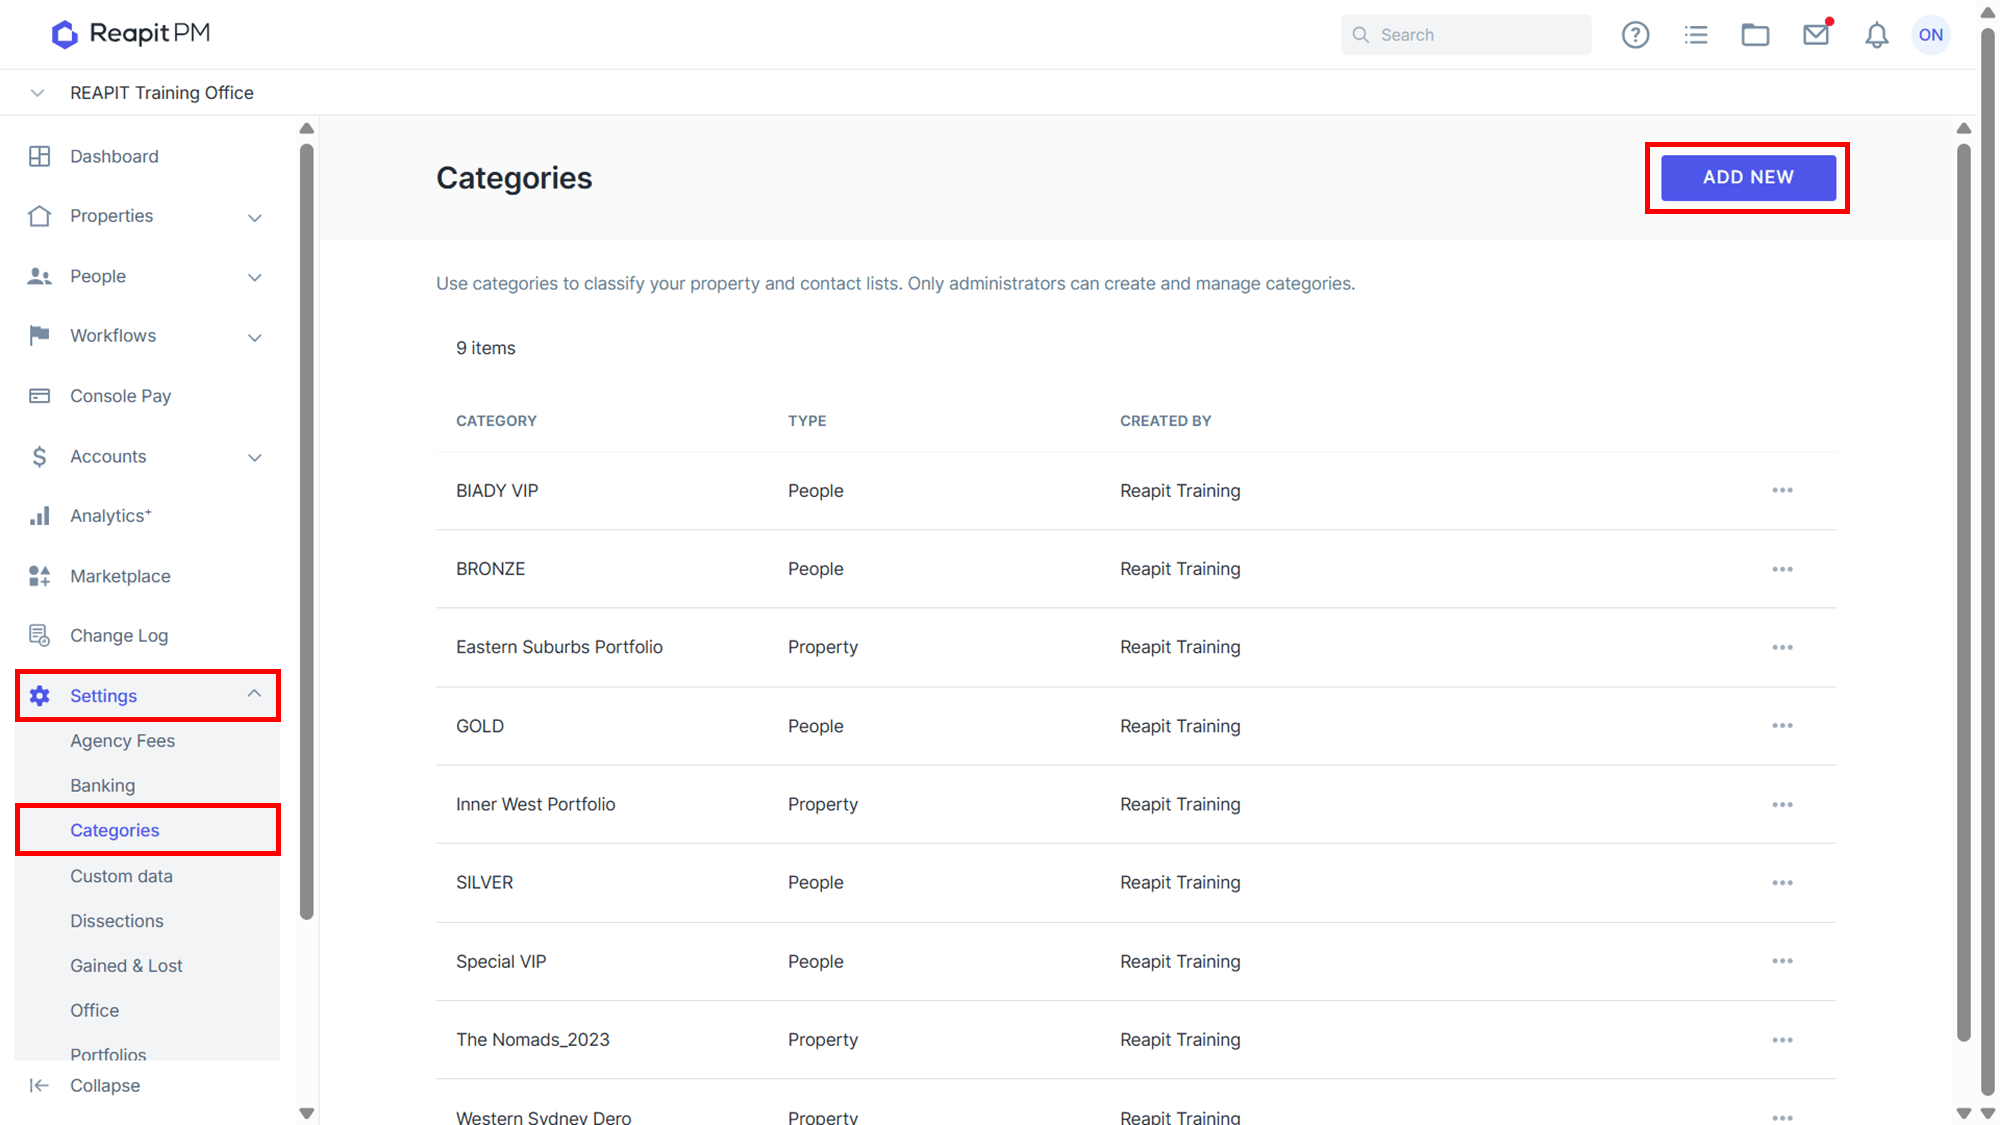The height and width of the screenshot is (1125, 2000).
Task: Open the ON user avatar
Action: tap(1931, 35)
